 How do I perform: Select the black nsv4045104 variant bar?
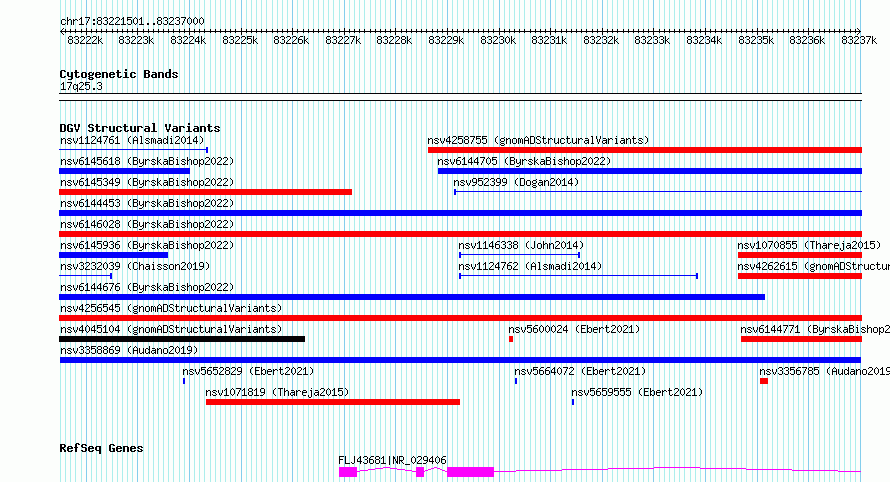(182, 339)
